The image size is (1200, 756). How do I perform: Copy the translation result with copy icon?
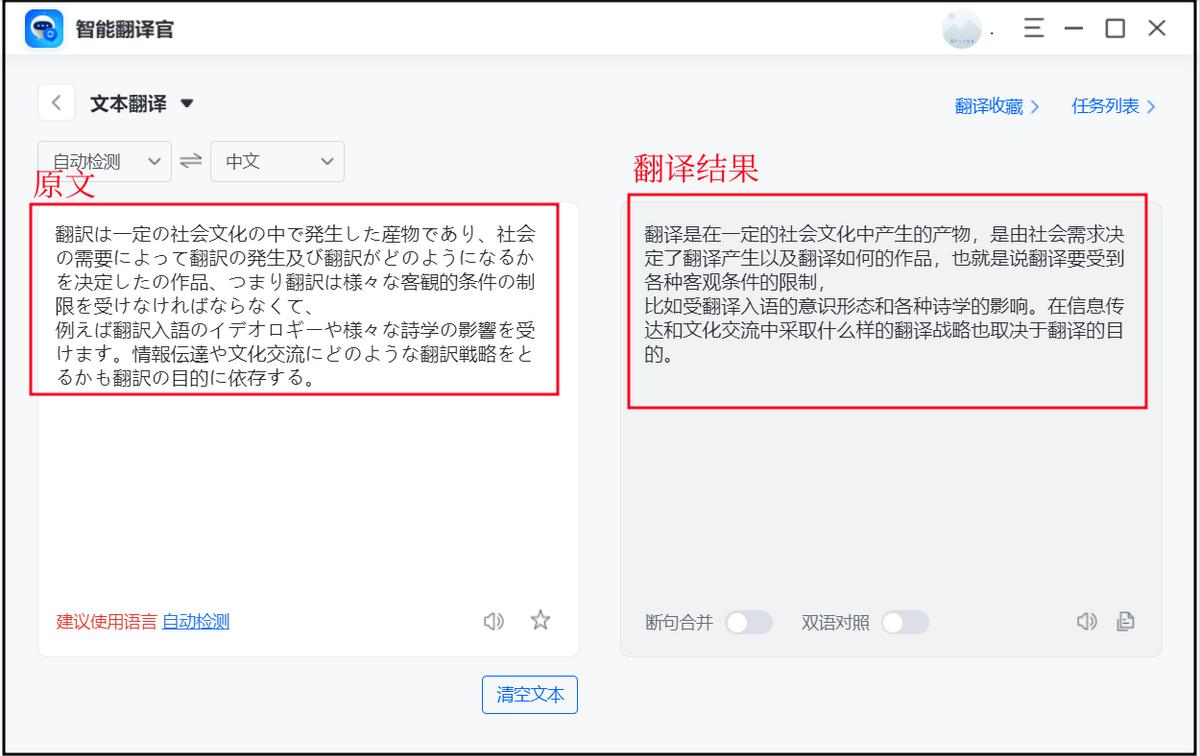pyautogui.click(x=1125, y=622)
